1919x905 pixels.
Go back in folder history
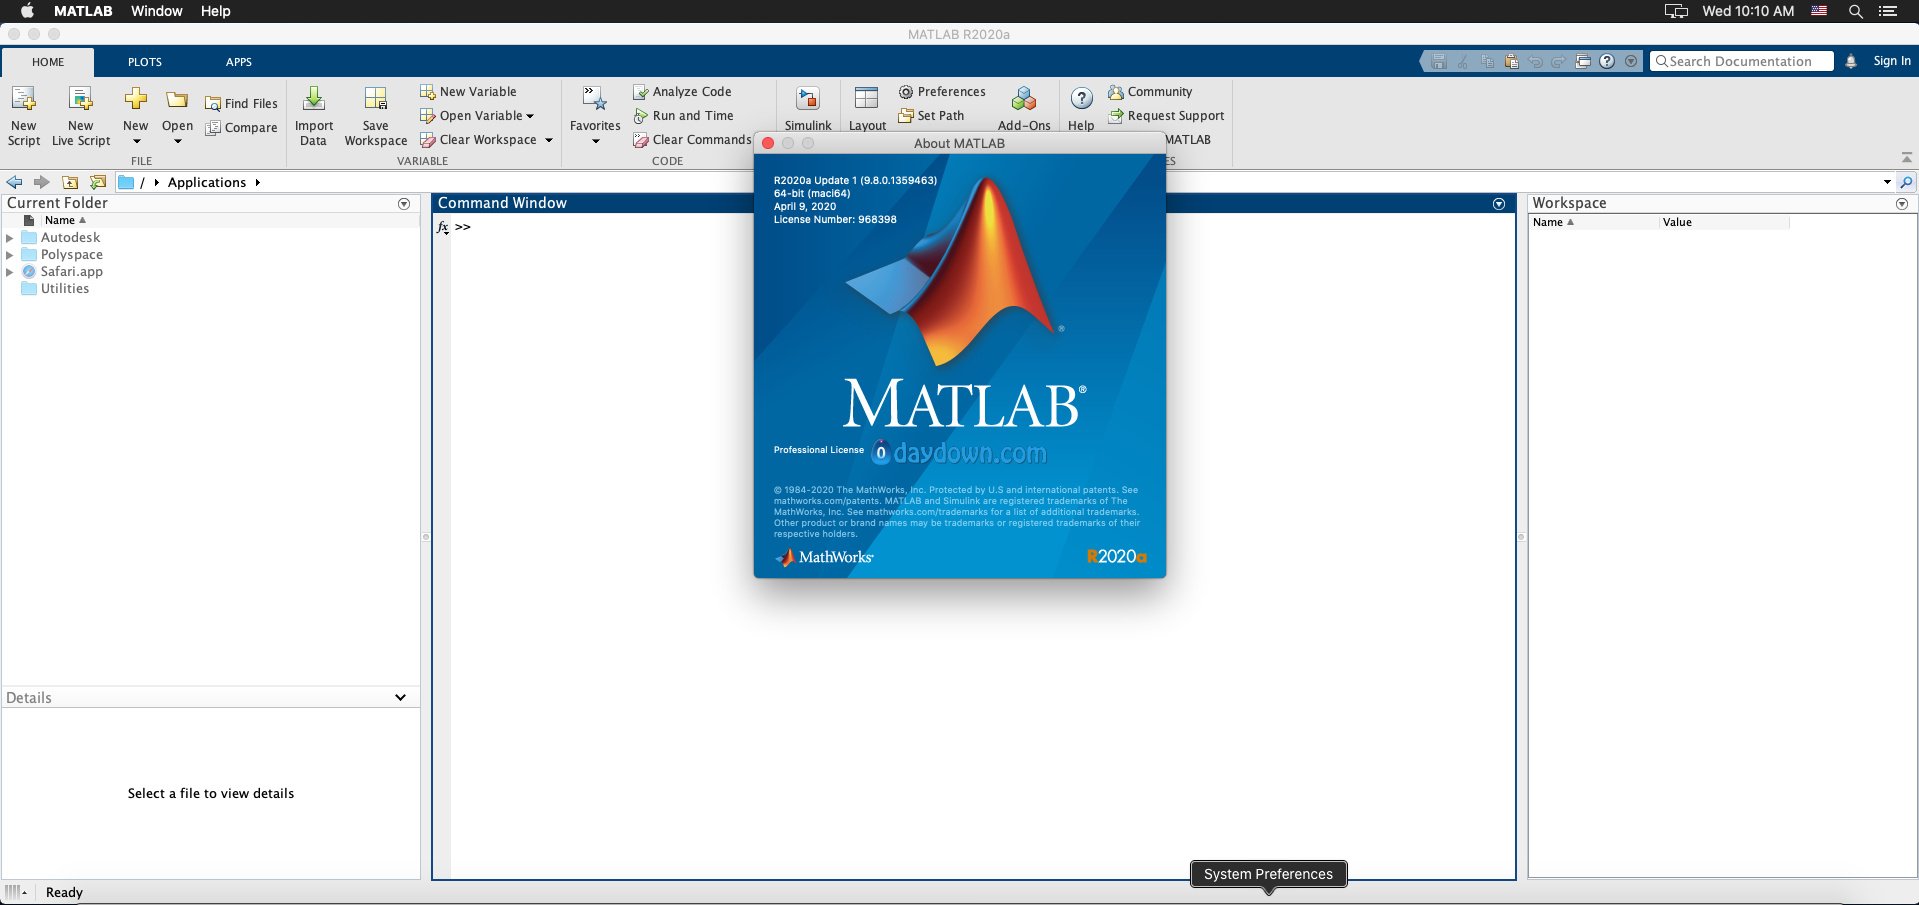click(x=15, y=182)
